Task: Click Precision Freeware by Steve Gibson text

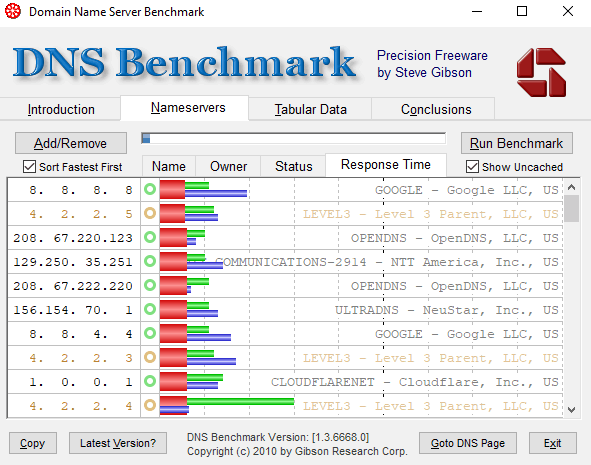Action: click(x=432, y=64)
